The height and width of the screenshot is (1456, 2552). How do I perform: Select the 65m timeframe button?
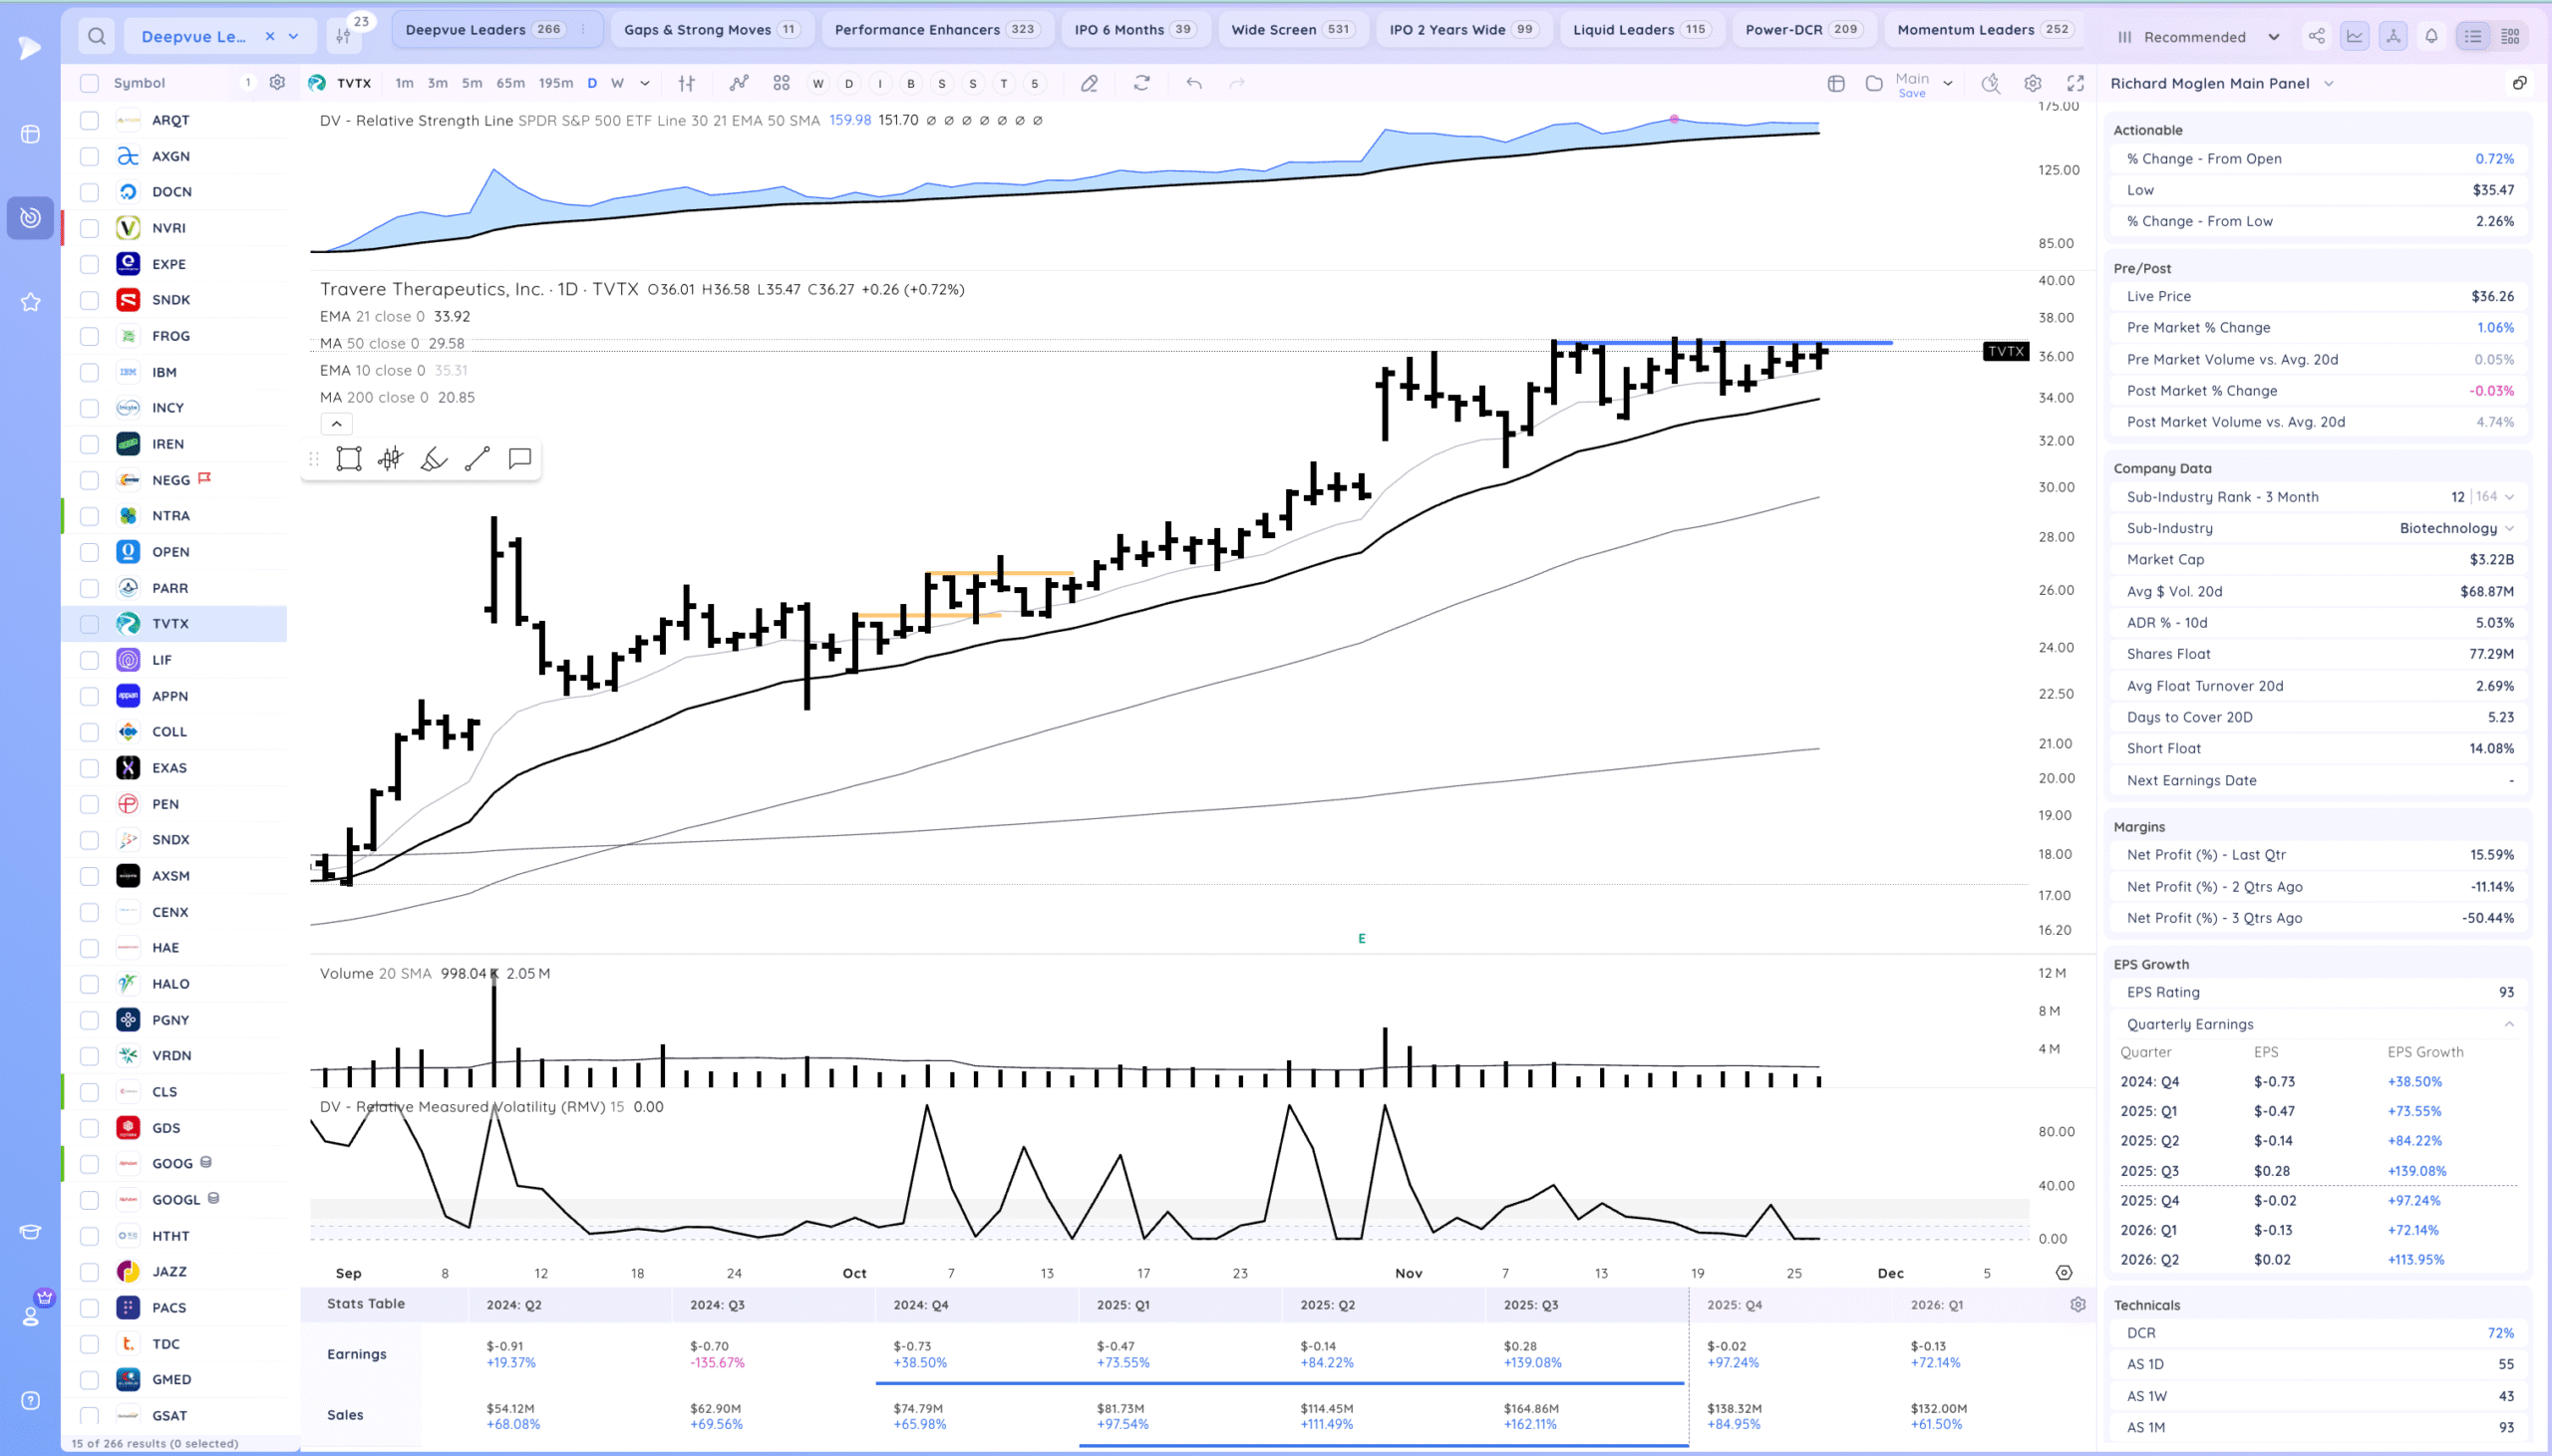(x=510, y=83)
